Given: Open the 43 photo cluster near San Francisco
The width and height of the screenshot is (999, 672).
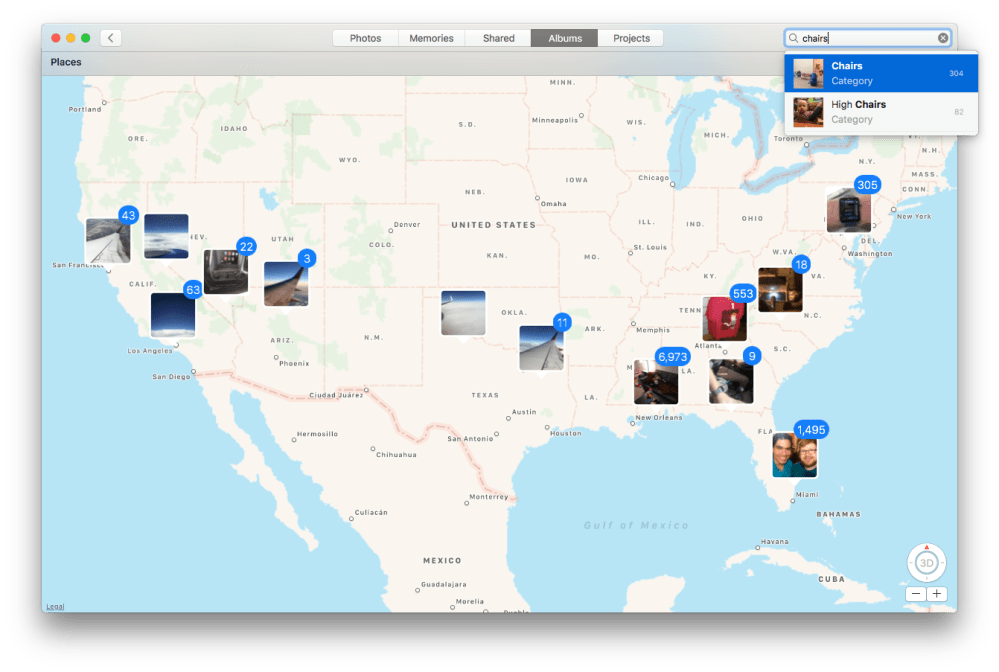Looking at the screenshot, I should click(x=107, y=240).
